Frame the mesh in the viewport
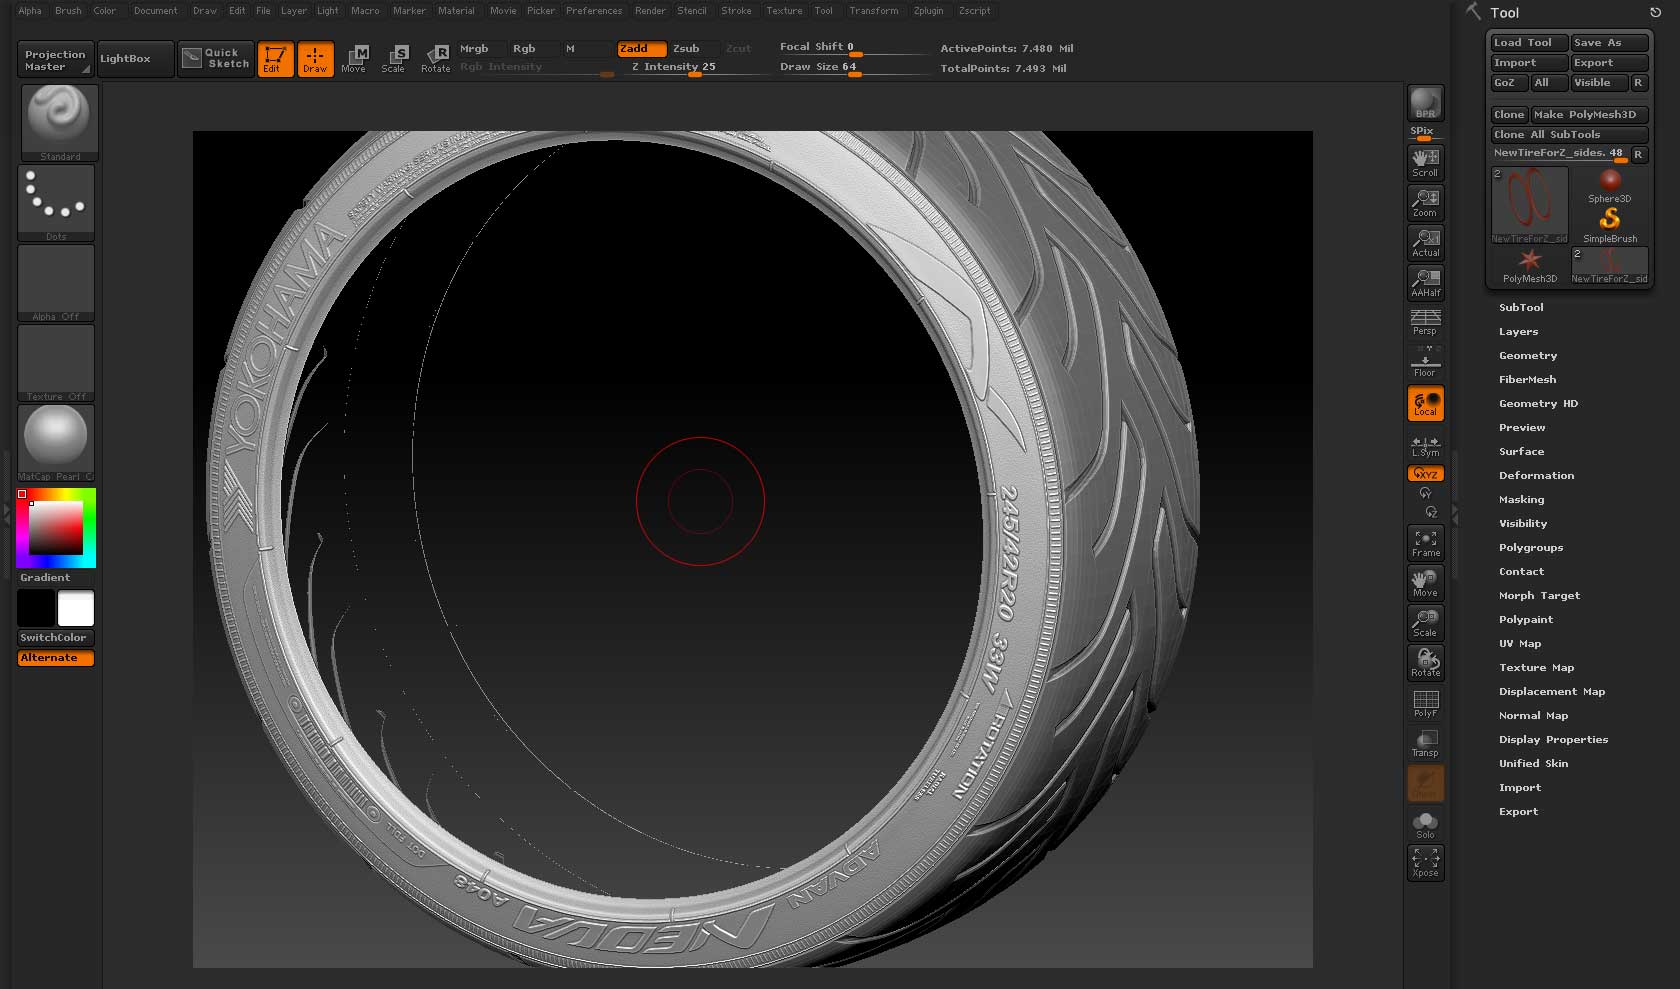This screenshot has height=989, width=1680. coord(1425,543)
